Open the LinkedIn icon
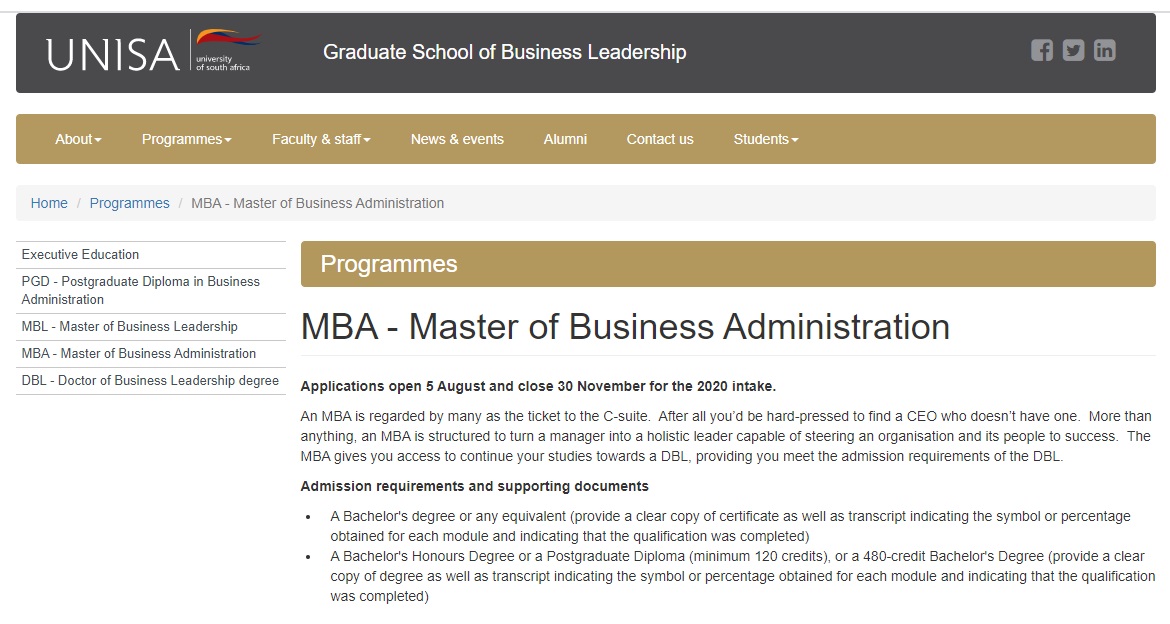This screenshot has width=1170, height=624. pyautogui.click(x=1104, y=50)
